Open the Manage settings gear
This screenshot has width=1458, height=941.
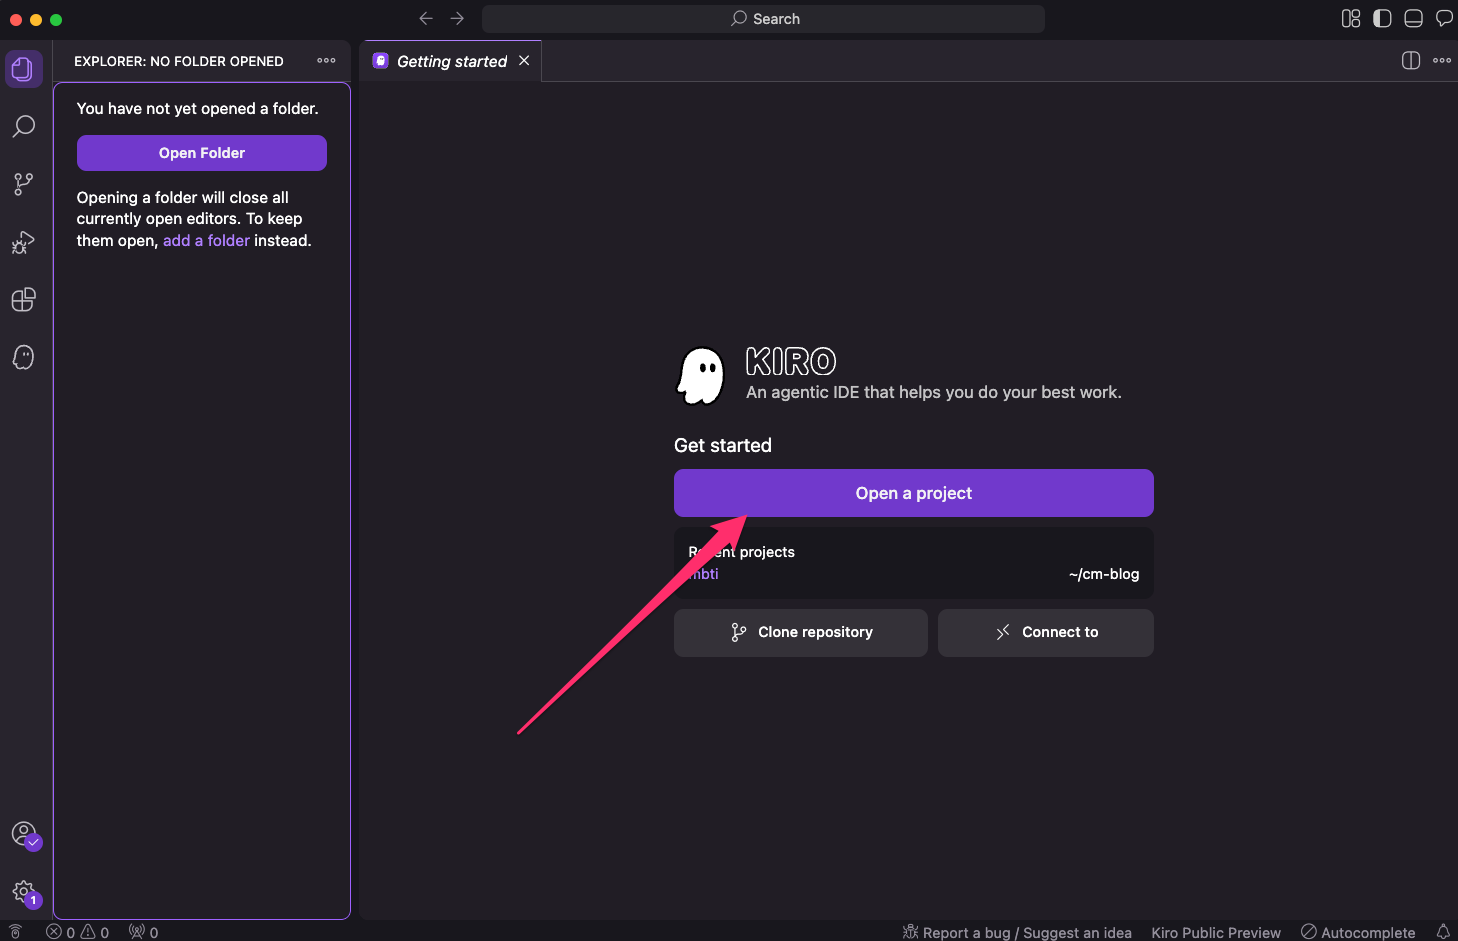tap(24, 892)
